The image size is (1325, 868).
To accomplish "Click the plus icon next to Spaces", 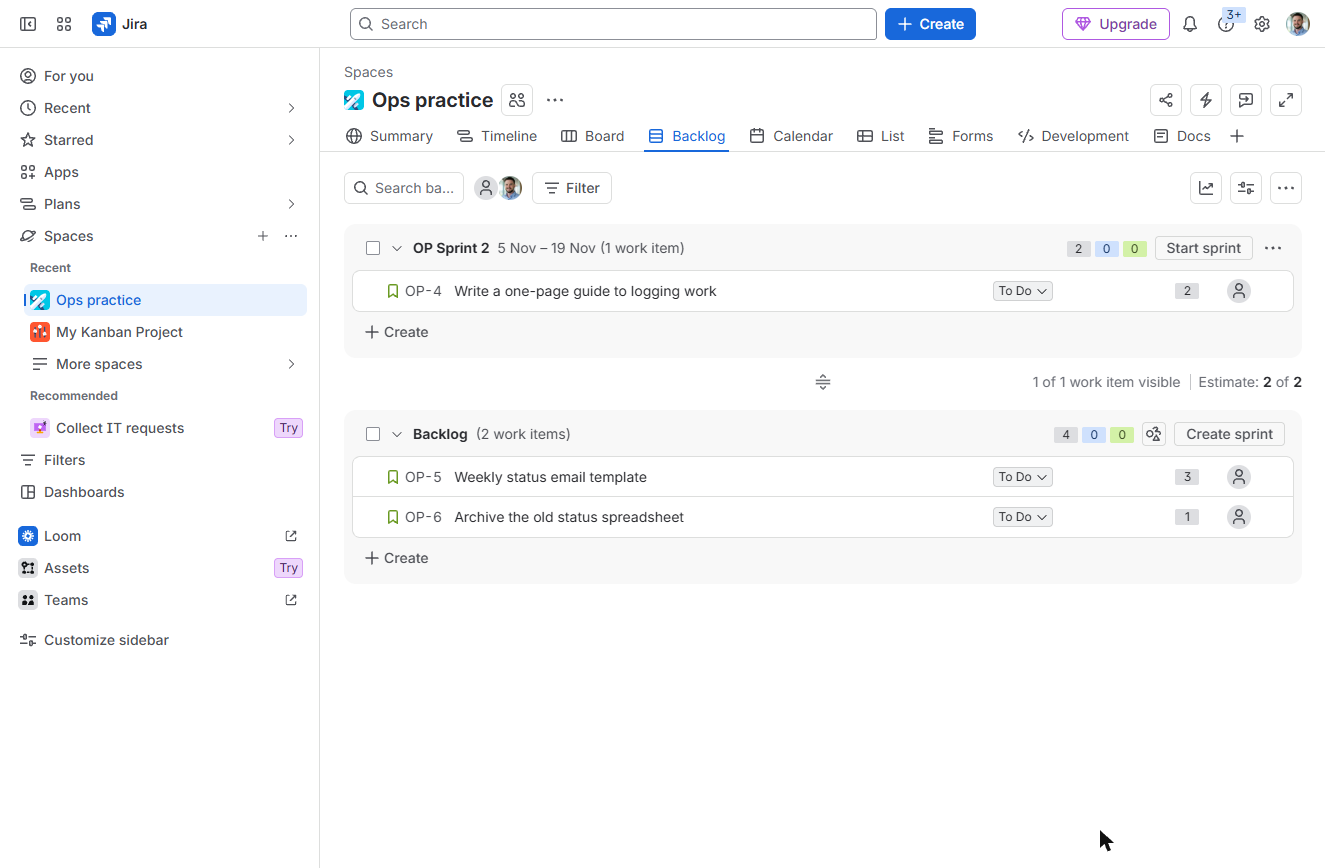I will point(263,236).
